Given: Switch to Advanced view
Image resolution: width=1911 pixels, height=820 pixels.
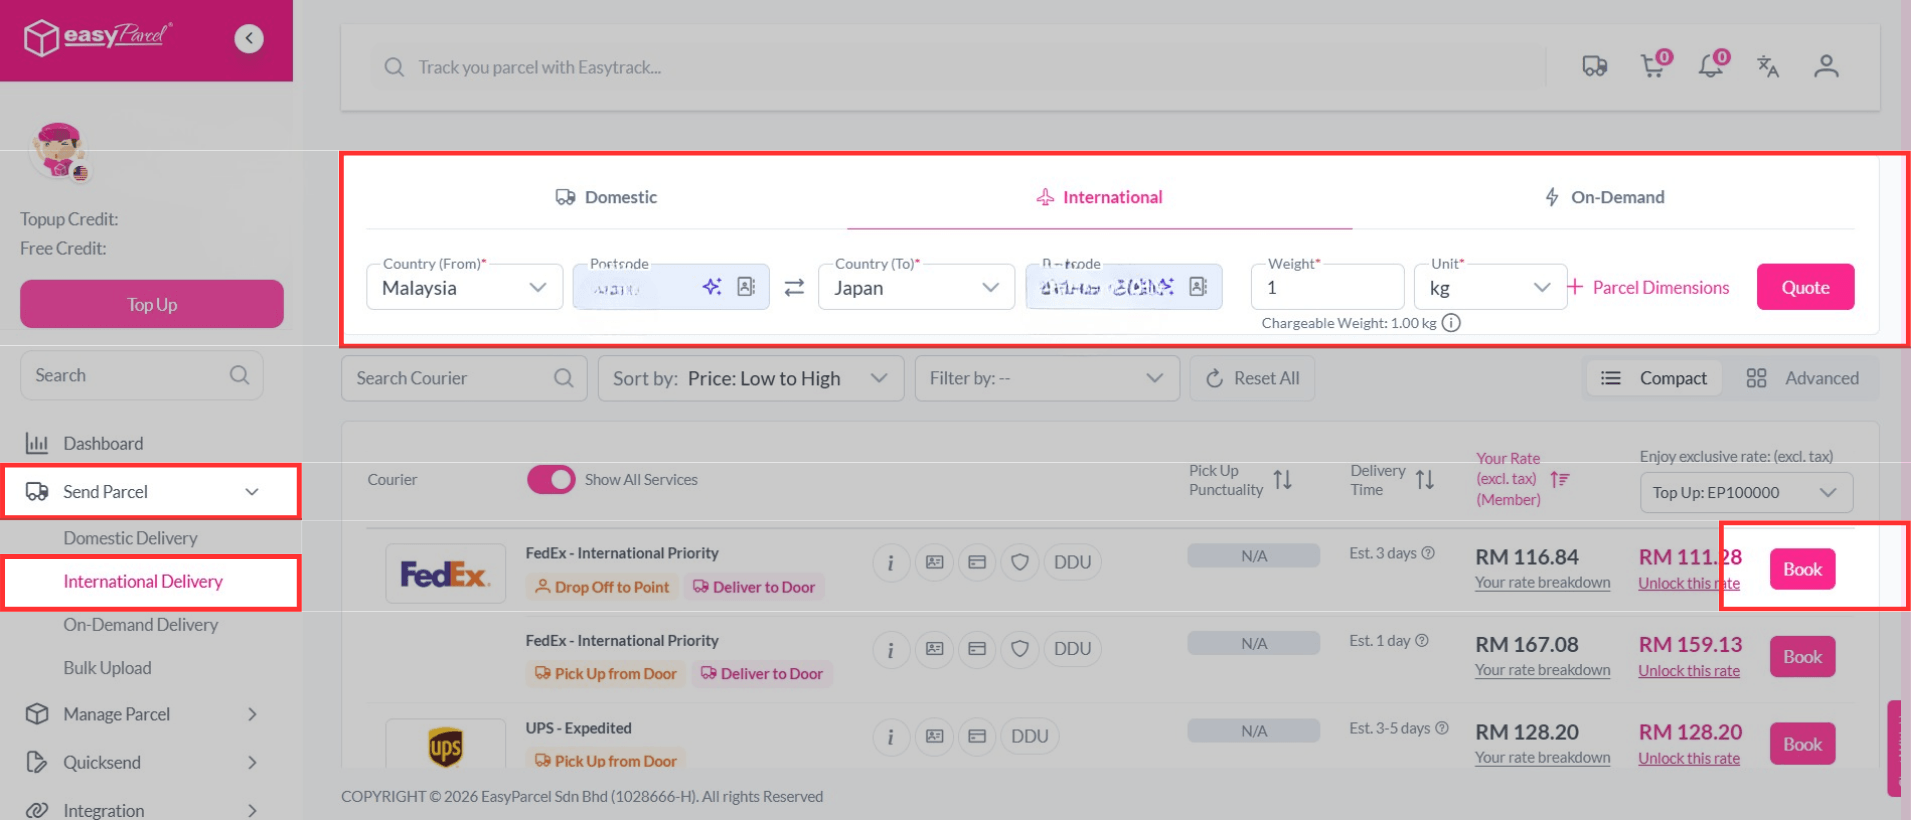Looking at the screenshot, I should (x=1802, y=378).
